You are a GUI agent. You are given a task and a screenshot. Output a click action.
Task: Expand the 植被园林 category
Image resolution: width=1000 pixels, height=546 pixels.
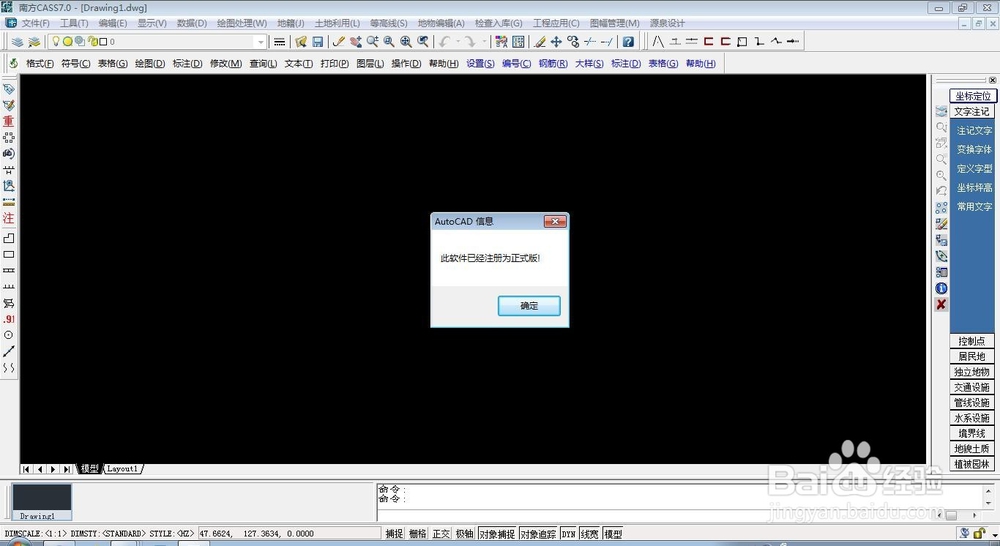pos(971,464)
